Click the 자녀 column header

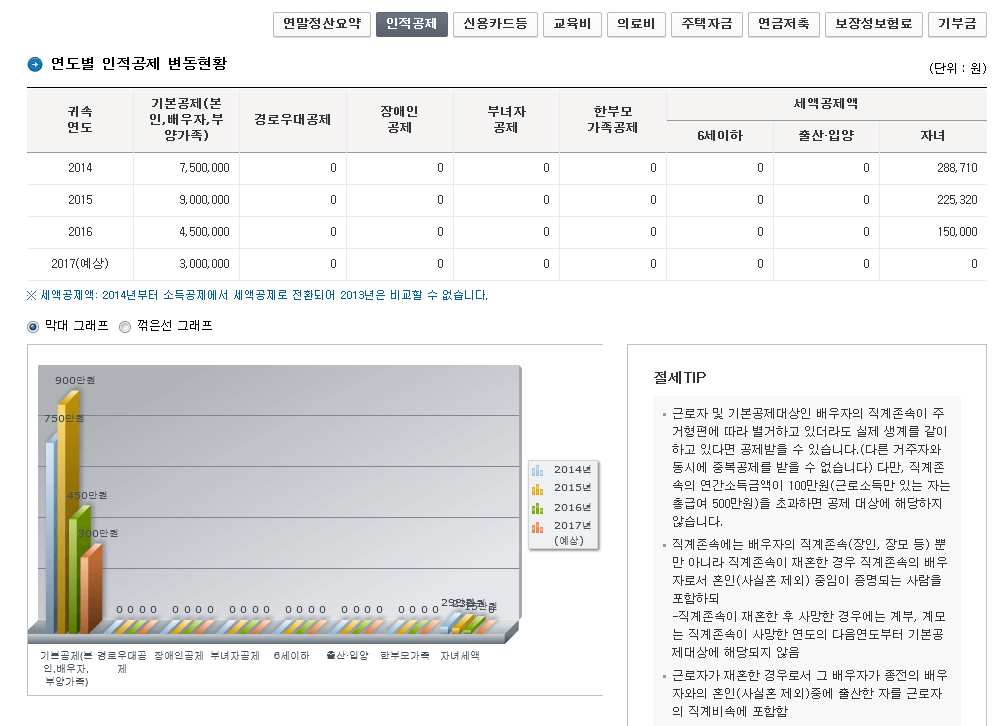pyautogui.click(x=933, y=136)
